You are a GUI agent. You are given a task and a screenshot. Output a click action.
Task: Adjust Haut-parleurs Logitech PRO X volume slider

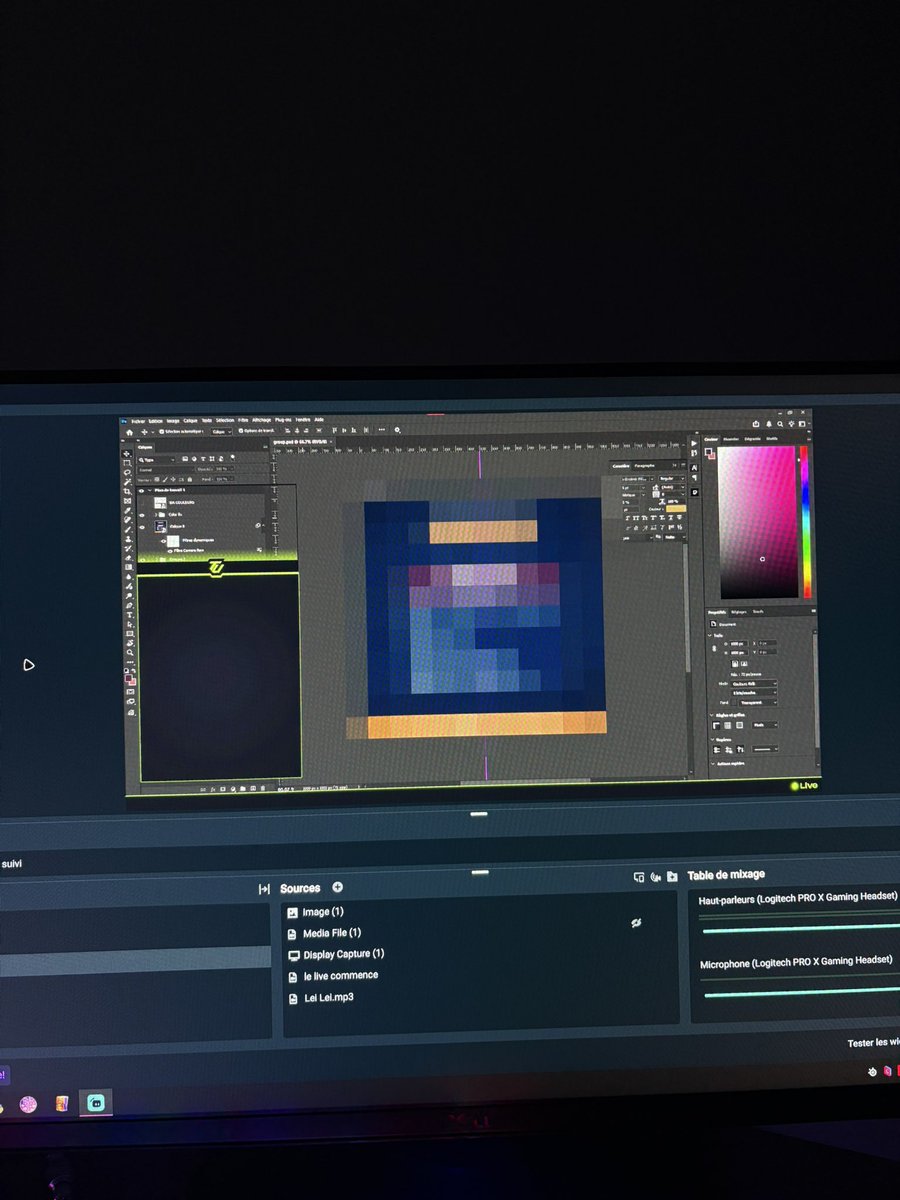click(800, 927)
